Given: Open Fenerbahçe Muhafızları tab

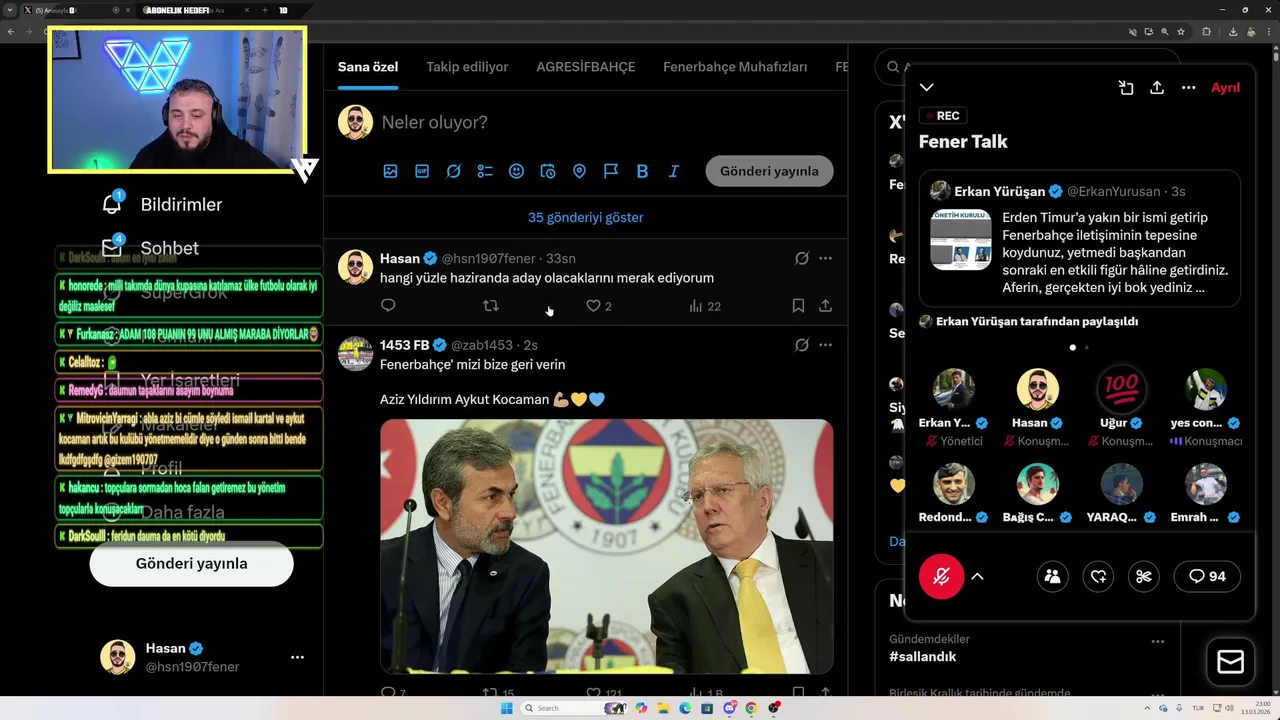Looking at the screenshot, I should point(735,67).
